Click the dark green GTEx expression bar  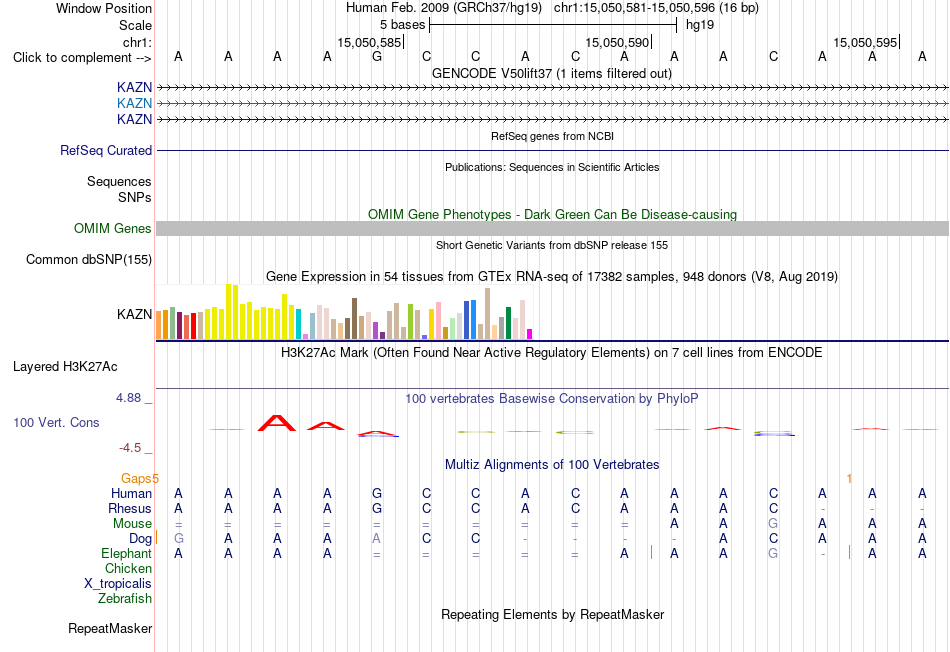pos(508,323)
